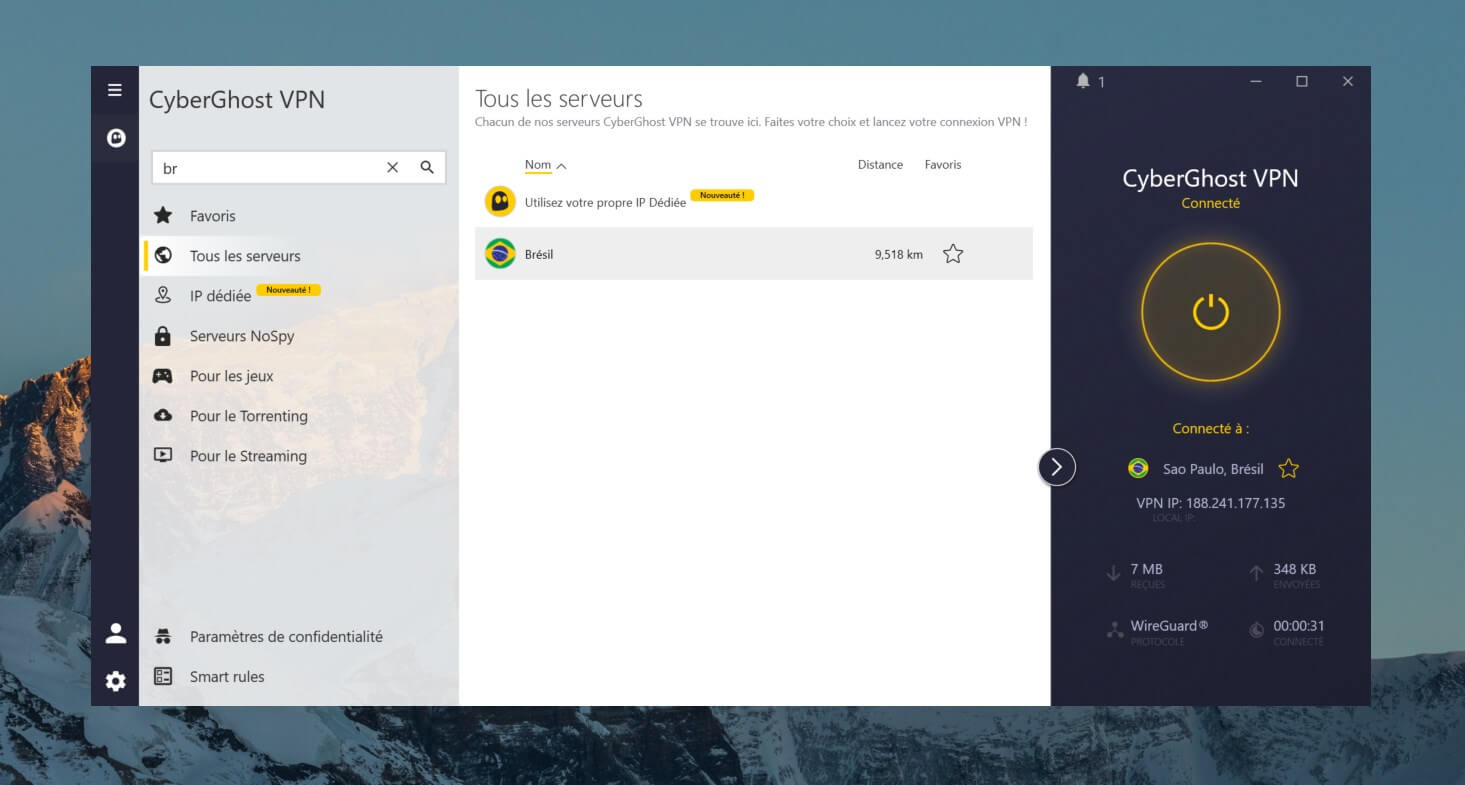The width and height of the screenshot is (1465, 785).
Task: Clear the search field with X
Action: tap(393, 168)
